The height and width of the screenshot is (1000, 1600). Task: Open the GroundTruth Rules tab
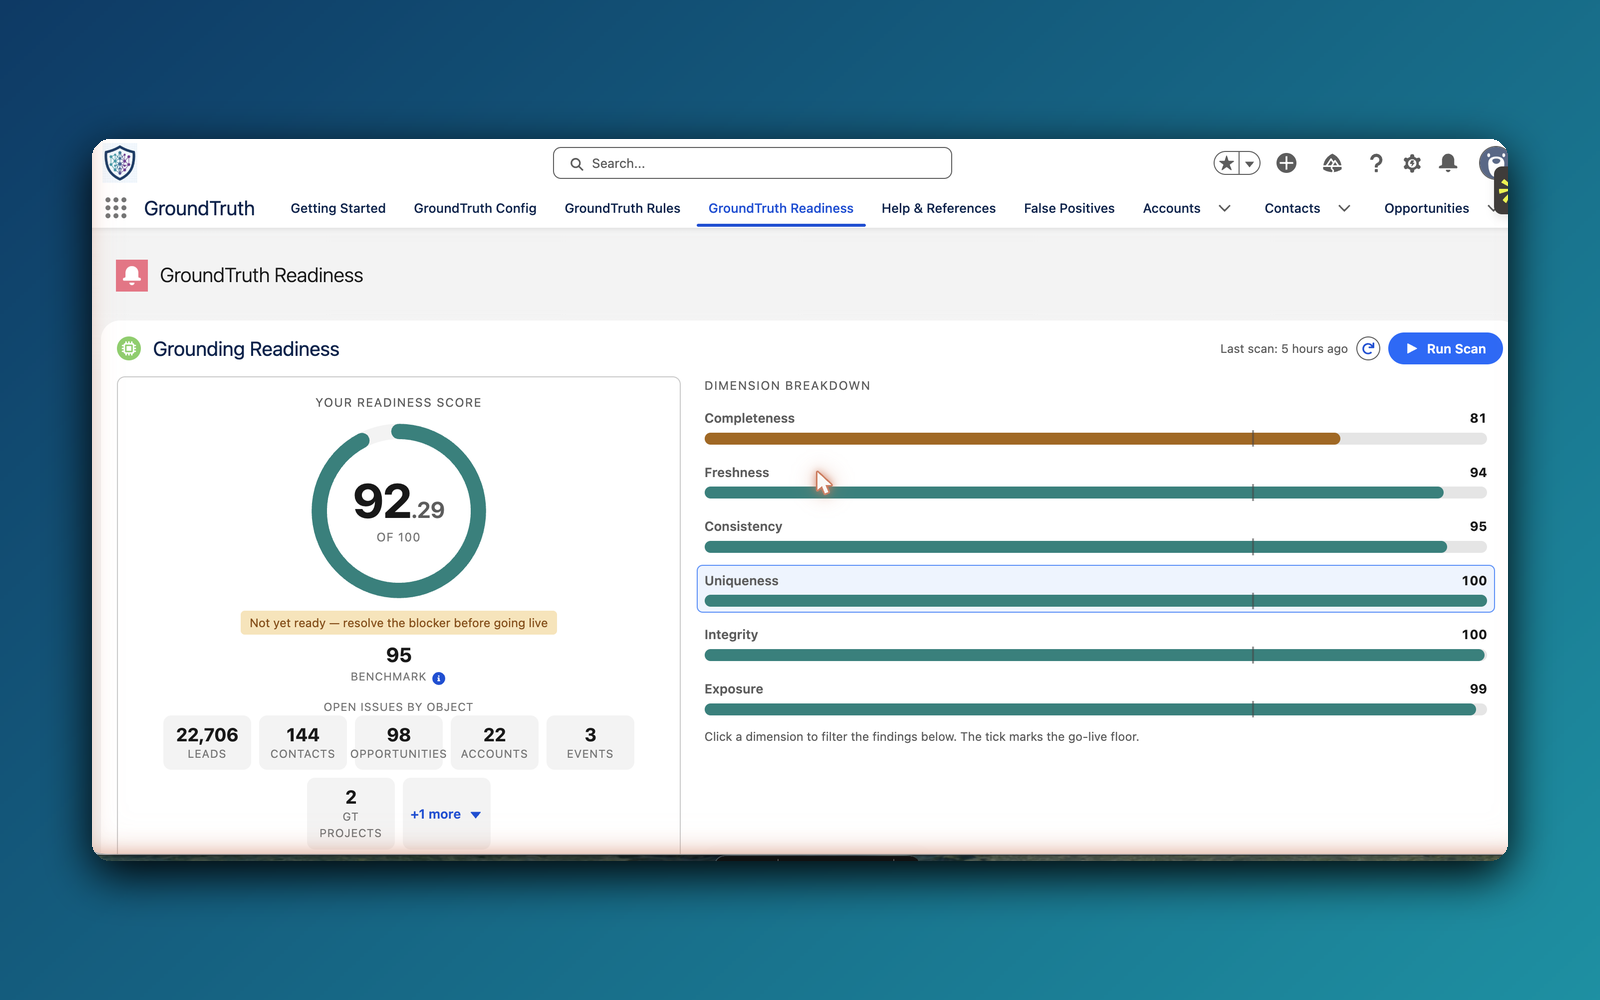pos(622,208)
